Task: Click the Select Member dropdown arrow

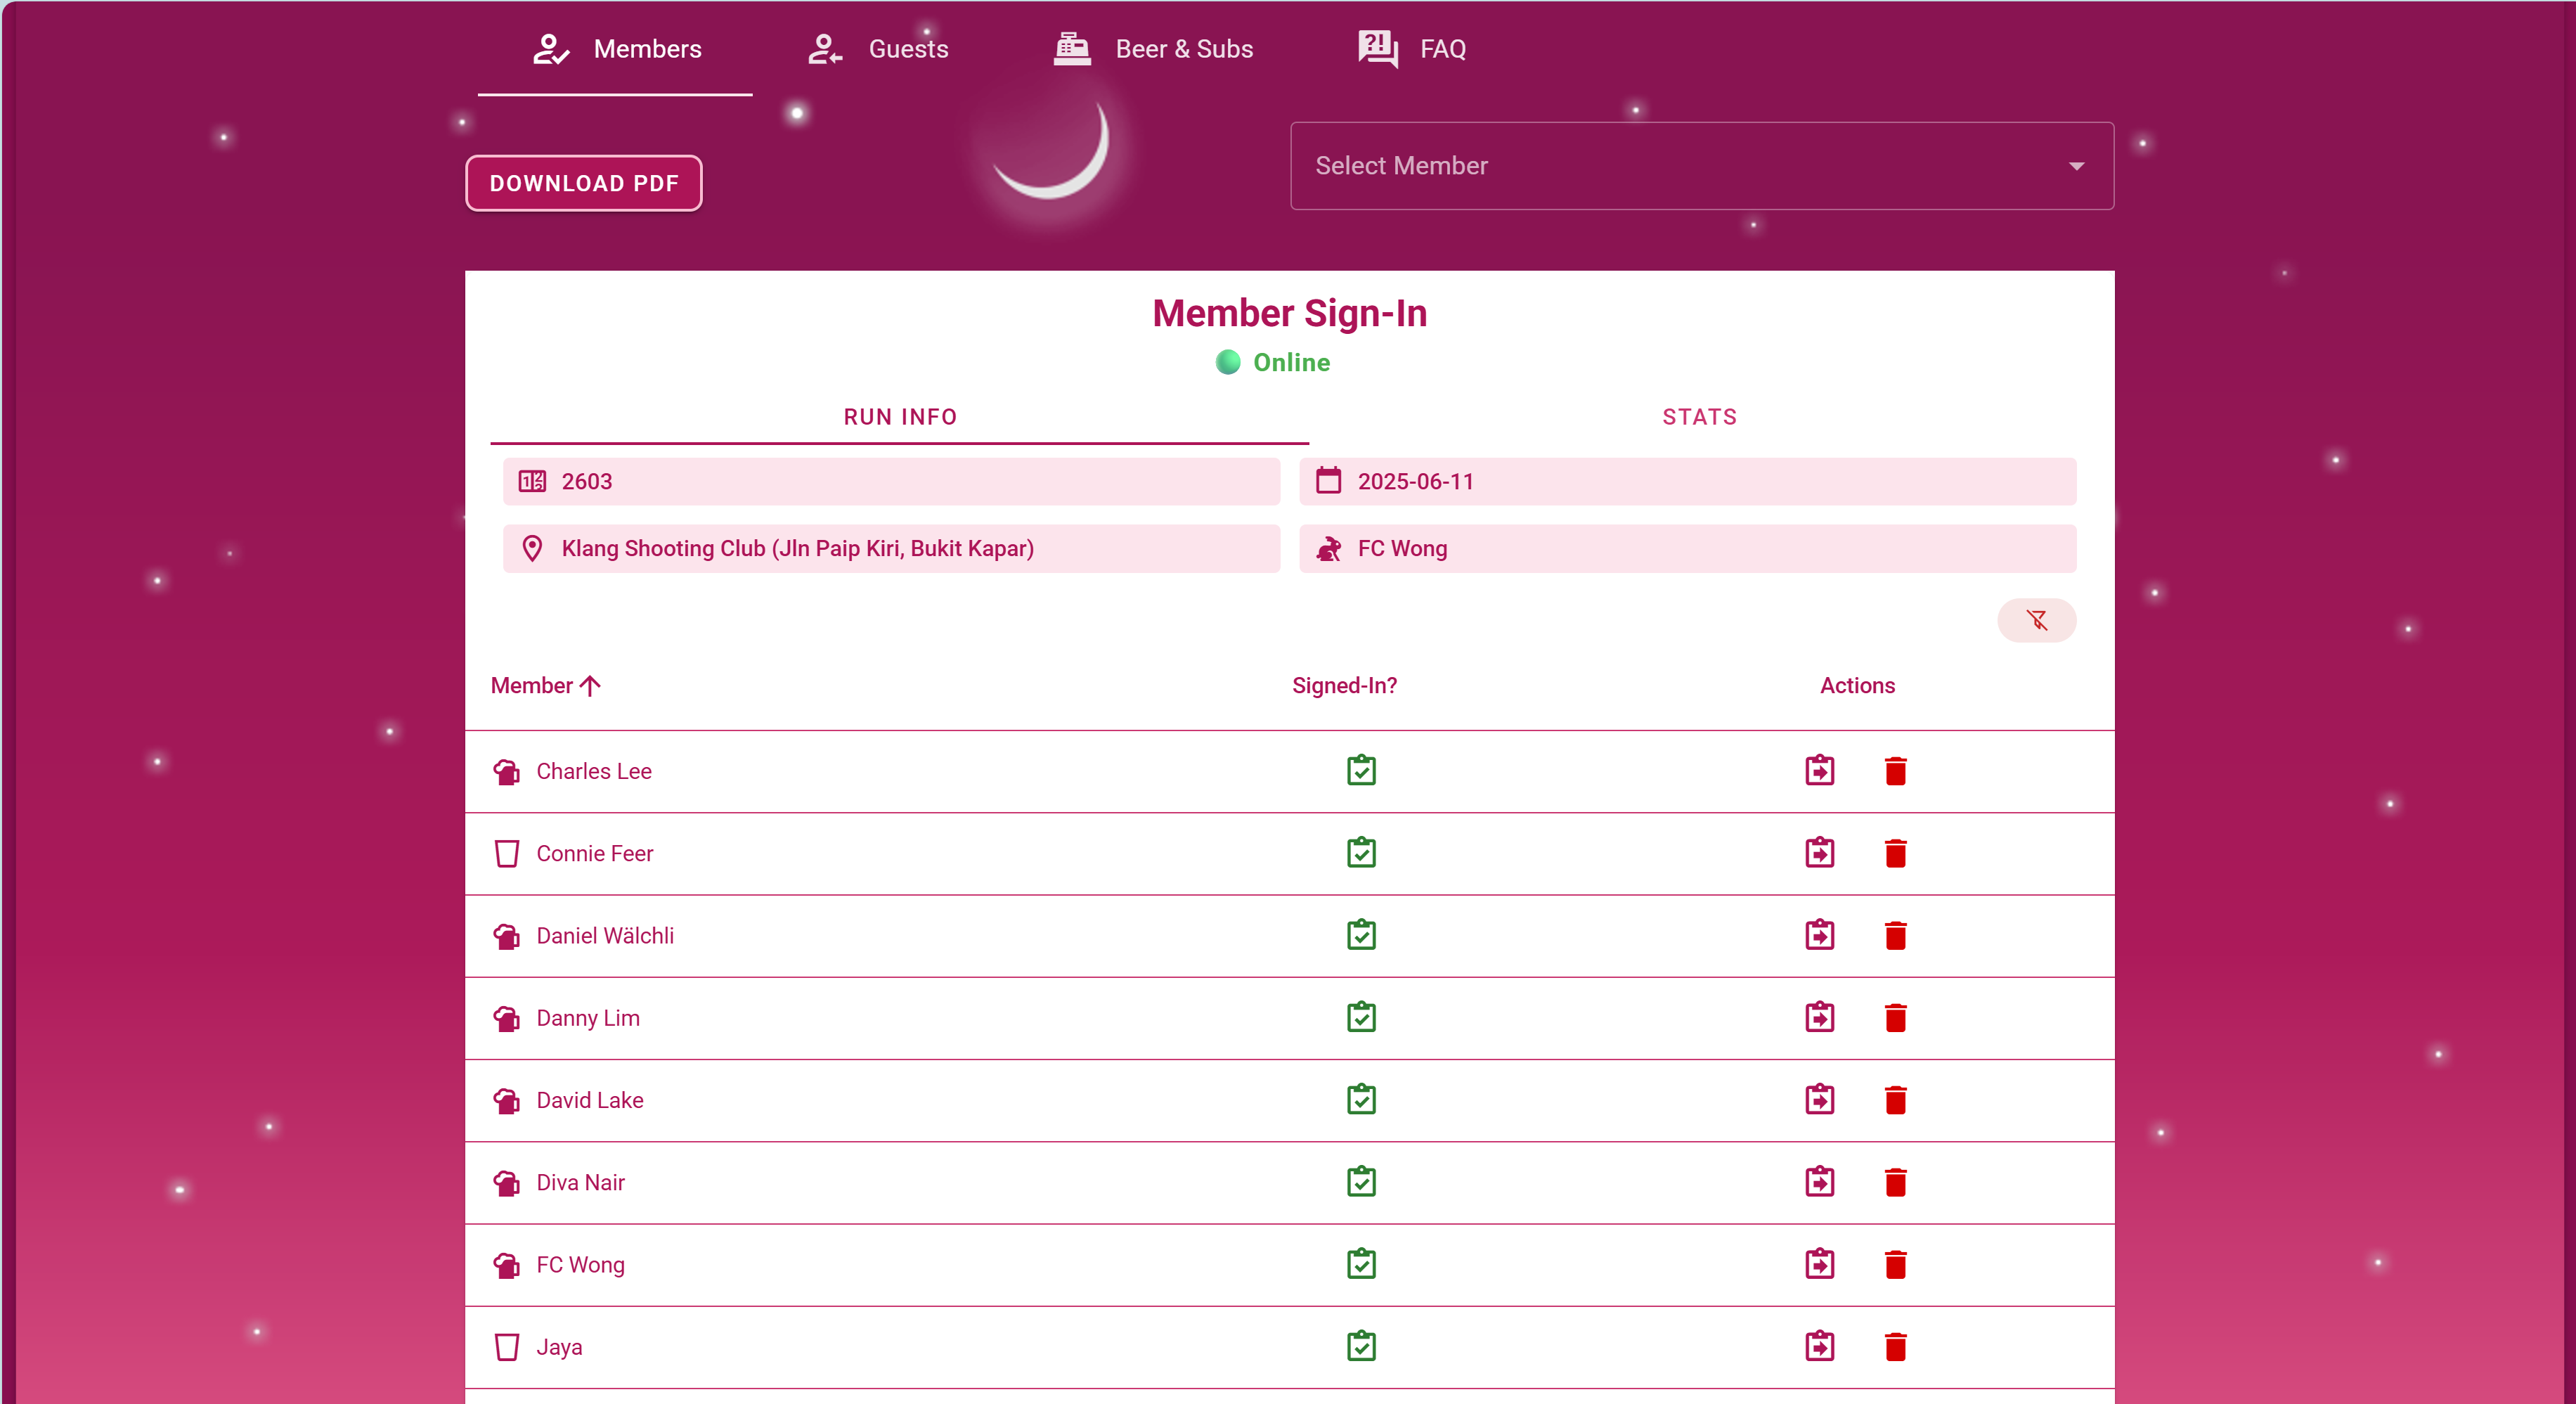Action: pos(2076,166)
